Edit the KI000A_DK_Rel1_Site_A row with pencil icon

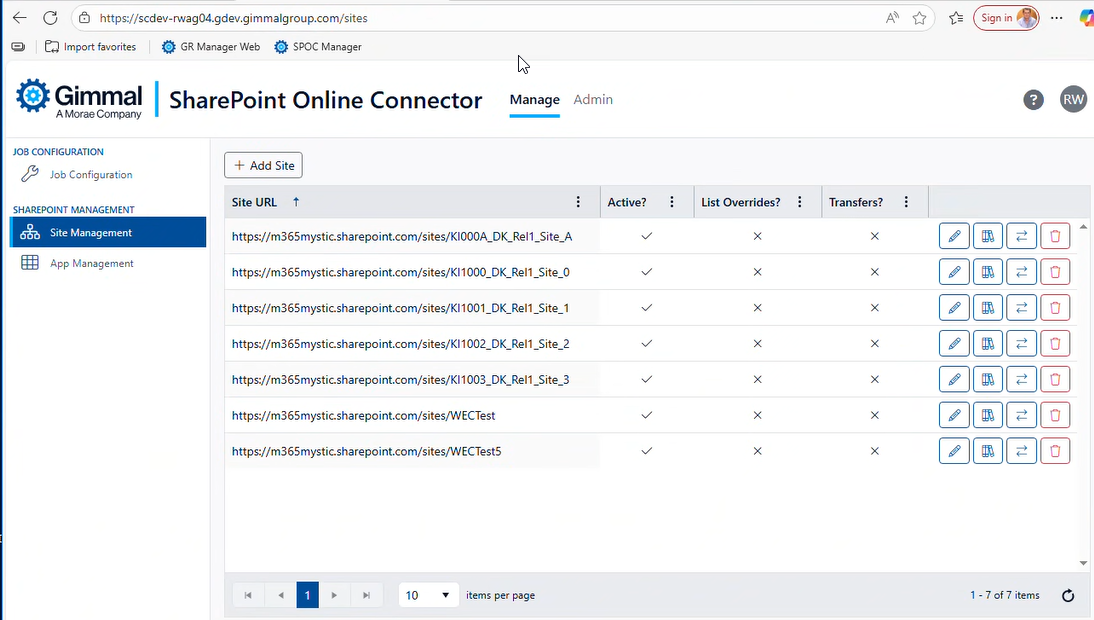tap(954, 236)
